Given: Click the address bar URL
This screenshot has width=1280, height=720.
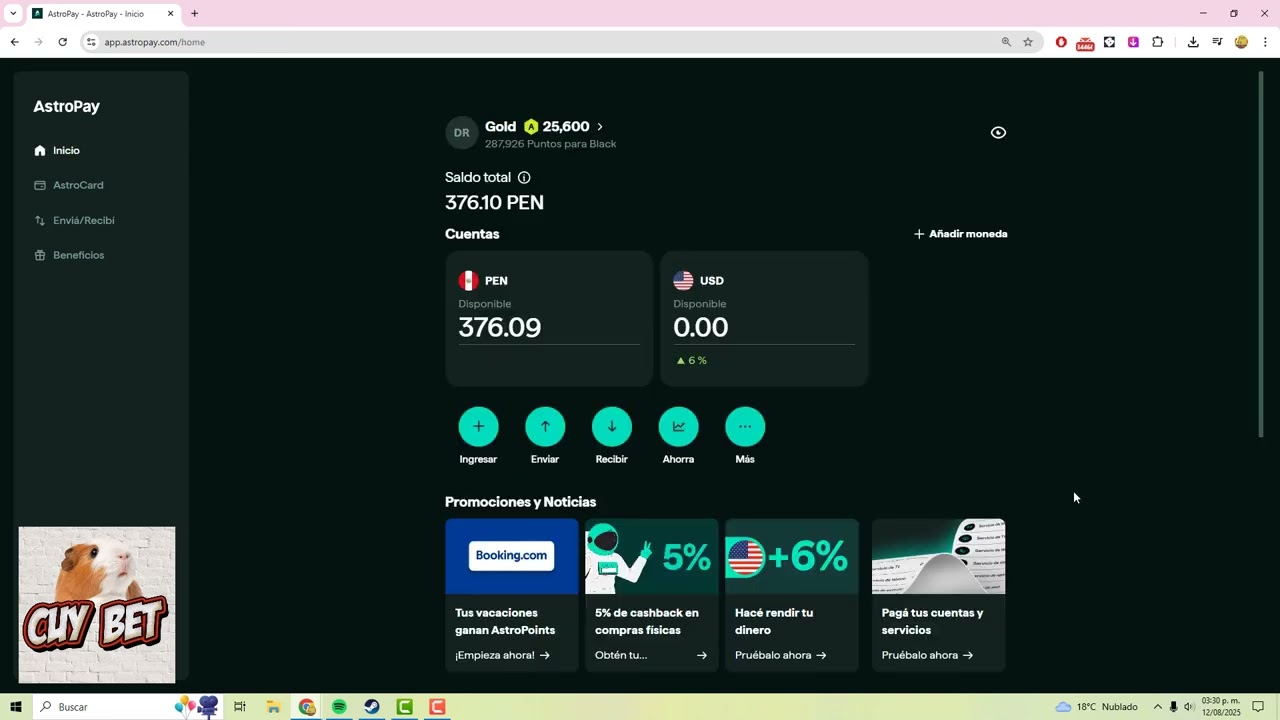Looking at the screenshot, I should (x=155, y=42).
